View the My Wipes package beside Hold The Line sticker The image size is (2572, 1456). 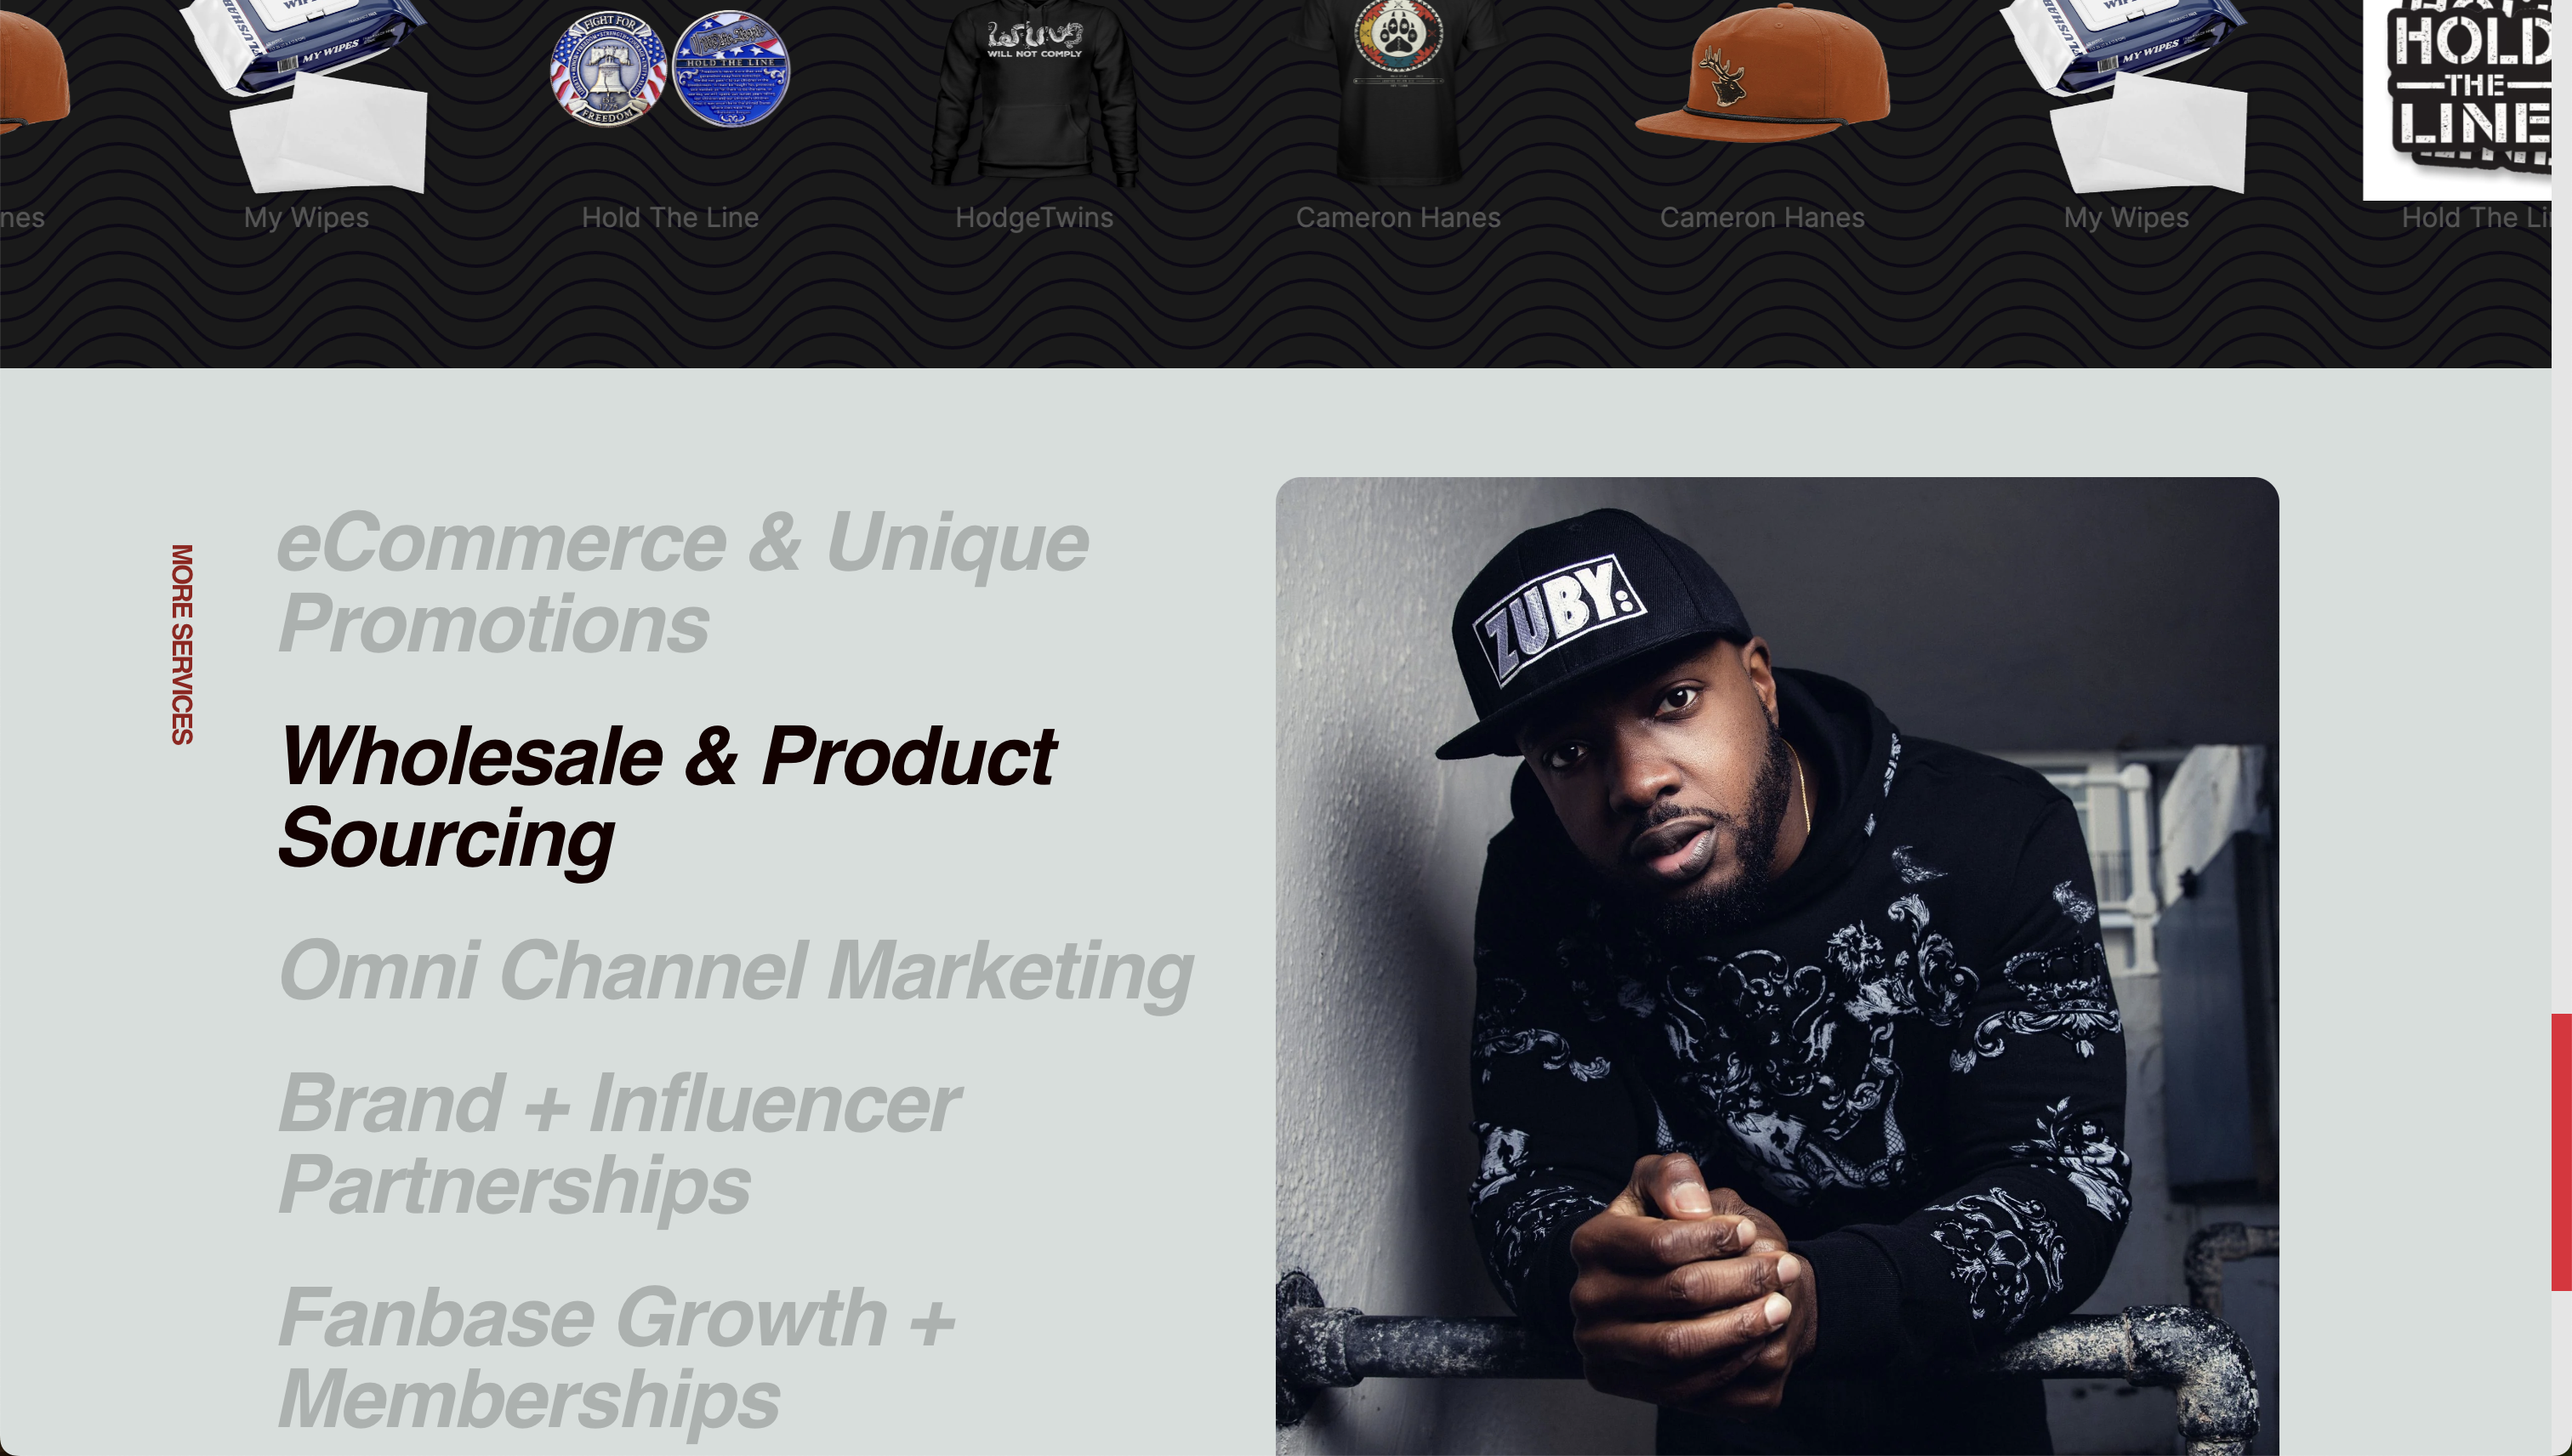[2126, 97]
